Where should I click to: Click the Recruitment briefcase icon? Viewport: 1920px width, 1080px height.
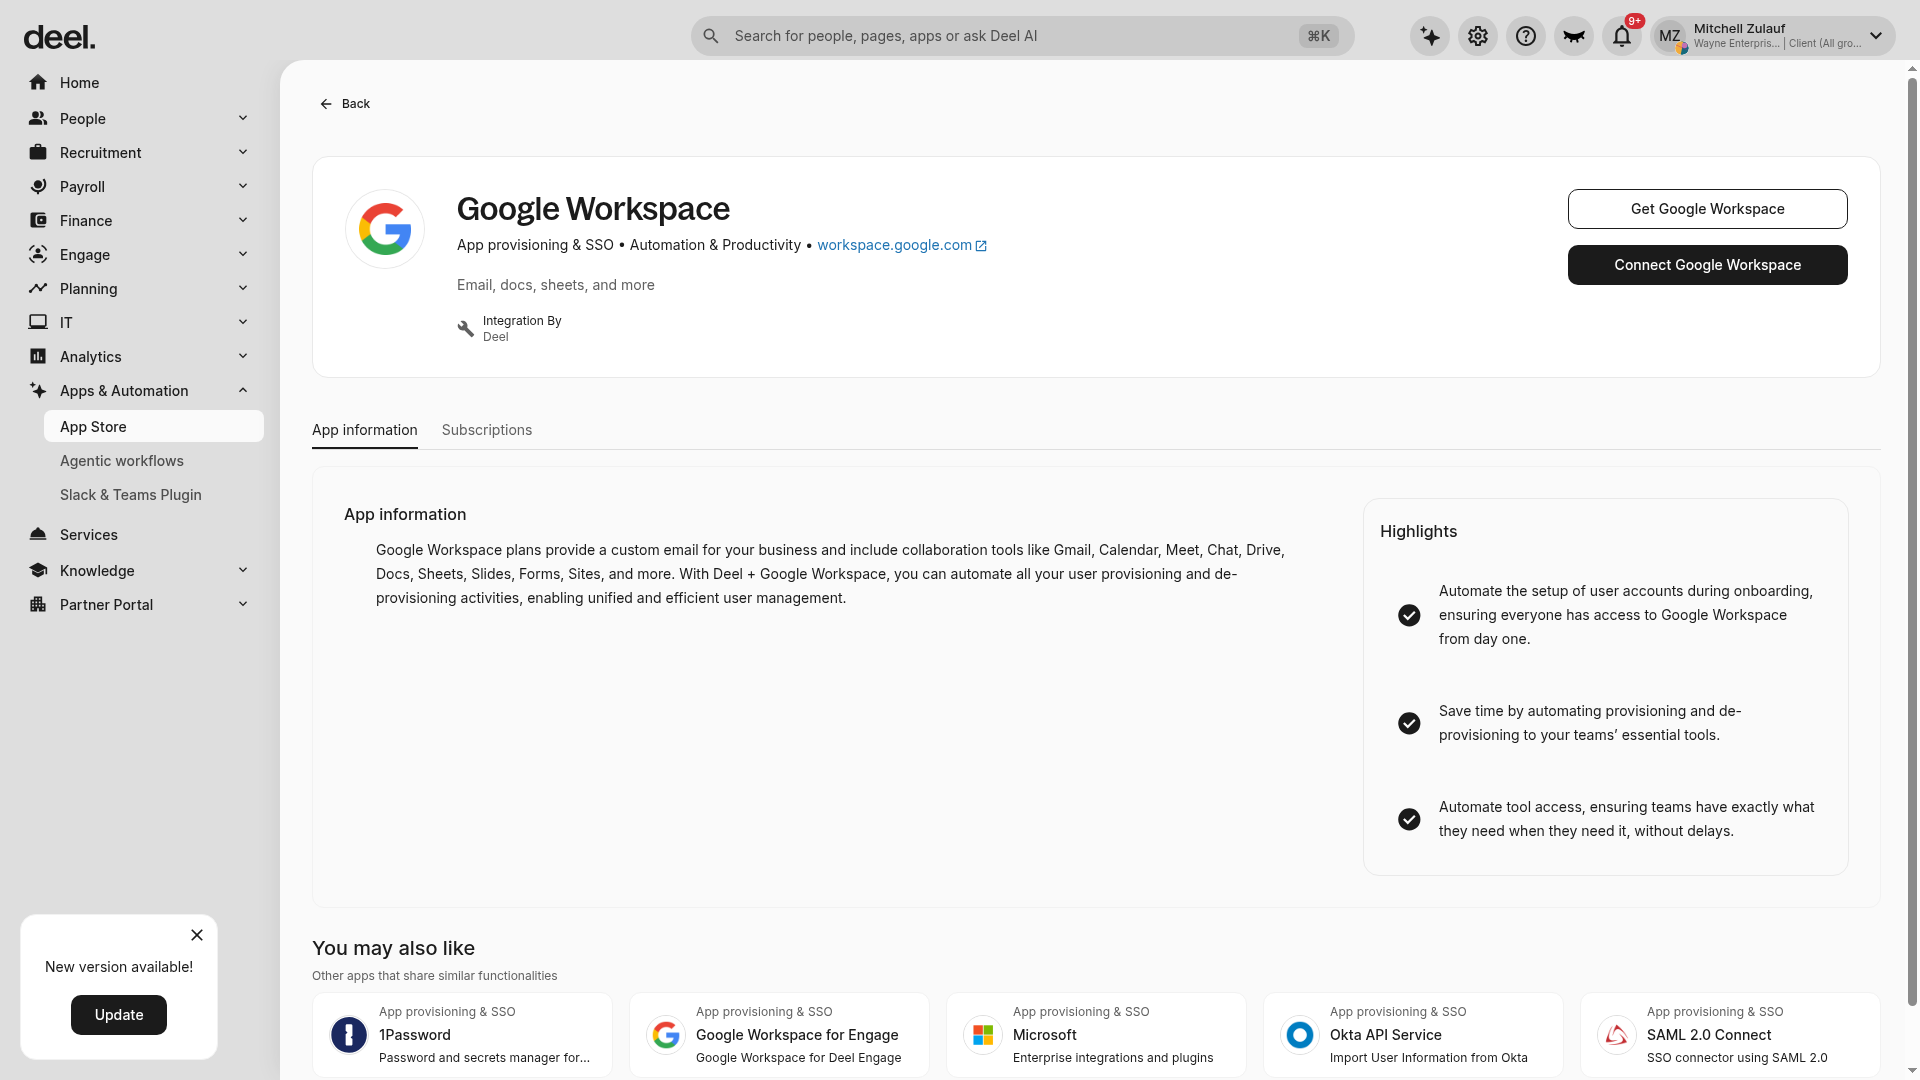tap(38, 152)
